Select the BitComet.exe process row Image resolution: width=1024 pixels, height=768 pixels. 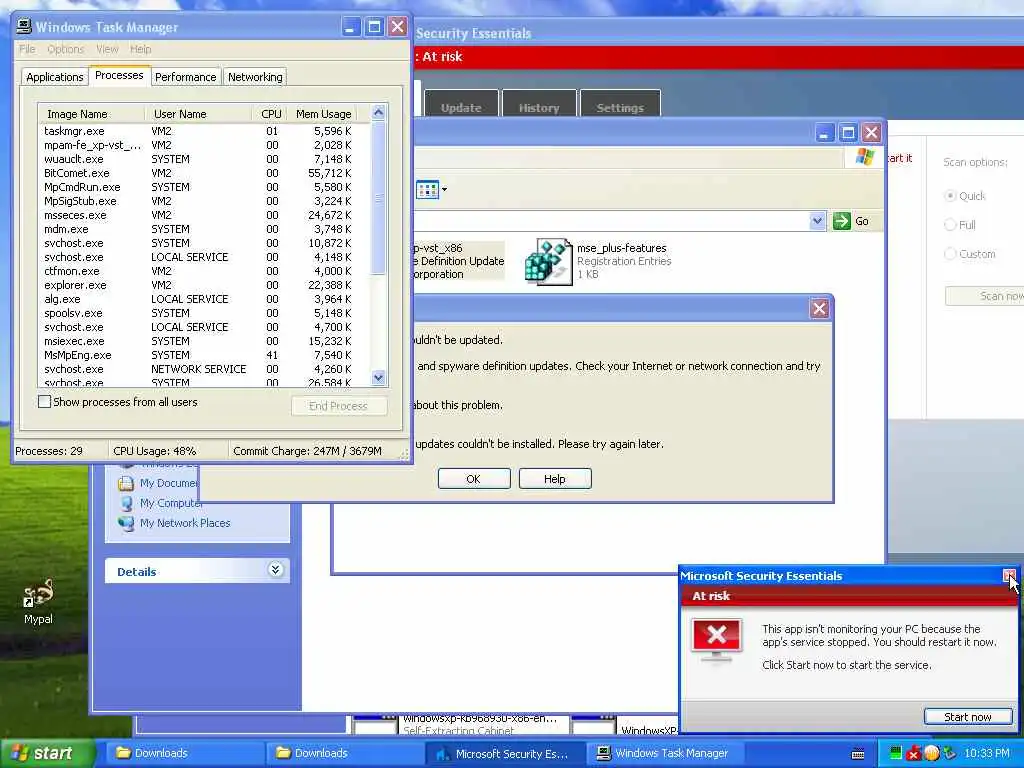coord(199,173)
